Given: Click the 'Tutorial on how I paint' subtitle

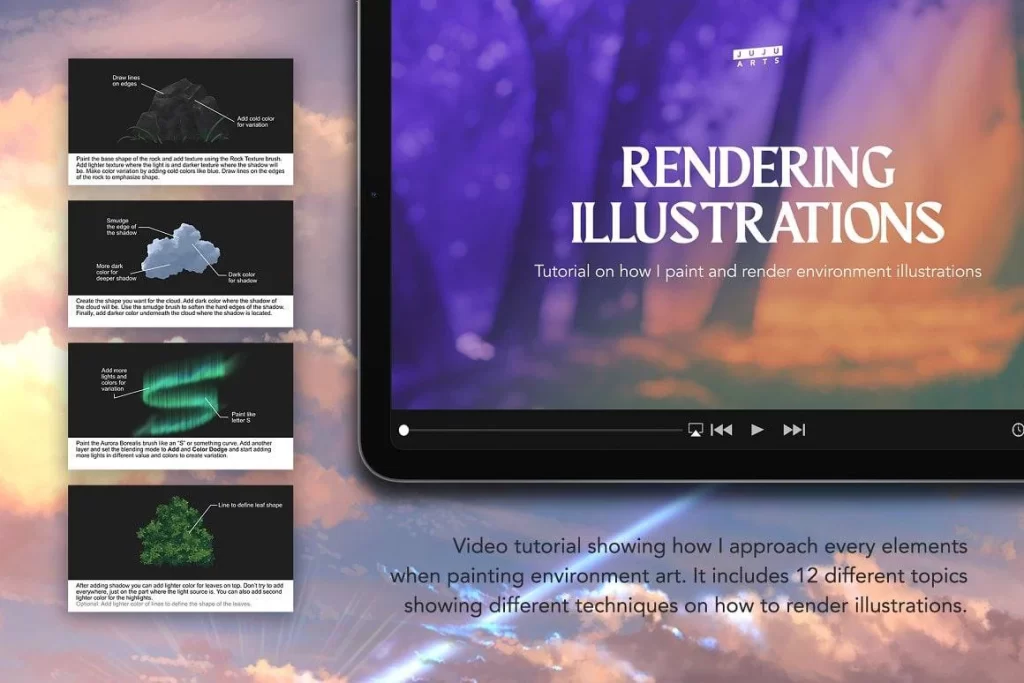Looking at the screenshot, I should [757, 271].
